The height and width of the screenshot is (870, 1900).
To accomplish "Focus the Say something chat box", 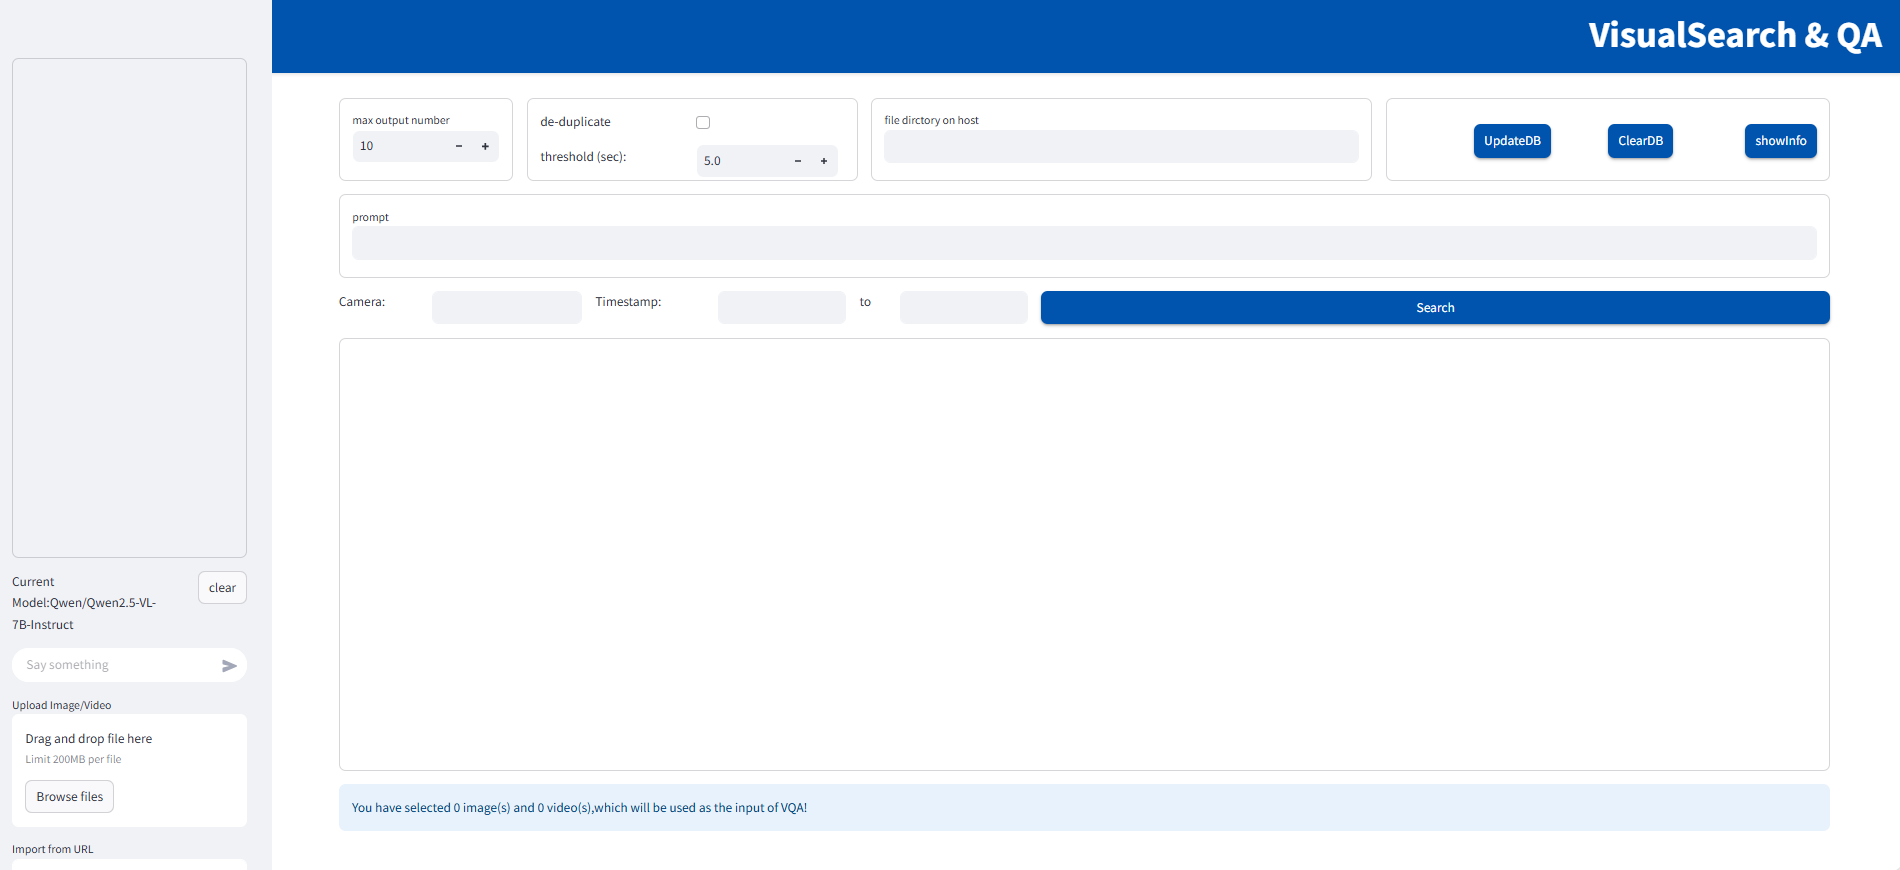I will [115, 666].
